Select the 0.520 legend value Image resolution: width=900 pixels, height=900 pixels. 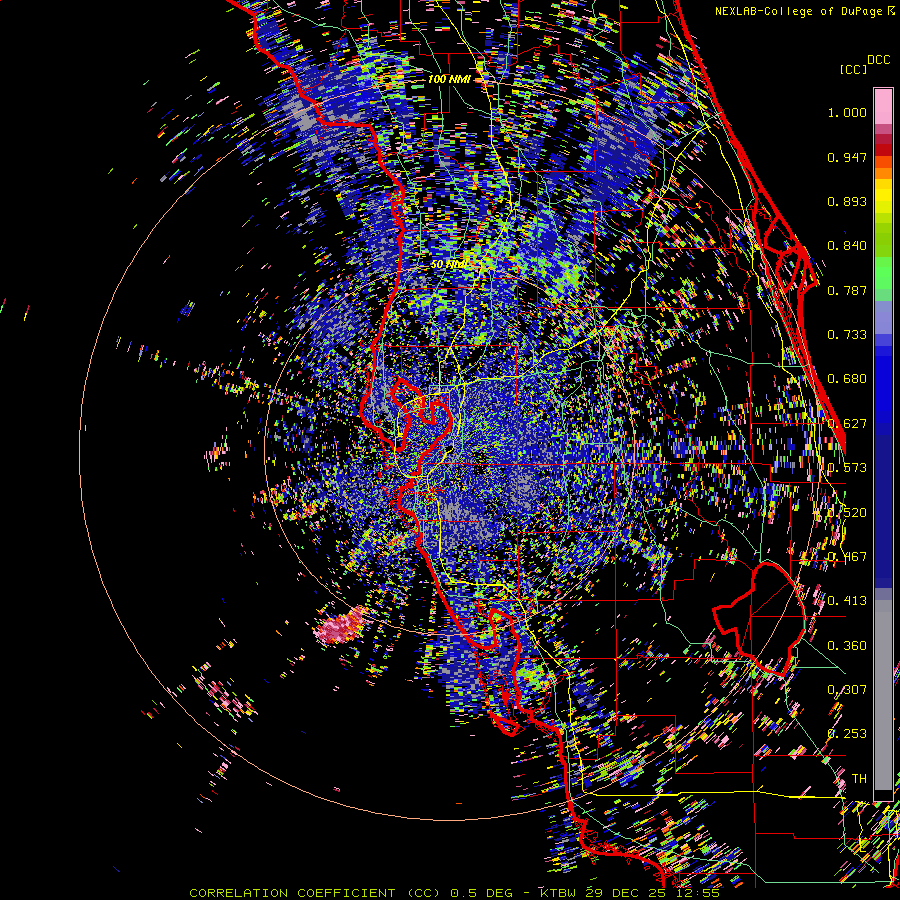pos(847,513)
